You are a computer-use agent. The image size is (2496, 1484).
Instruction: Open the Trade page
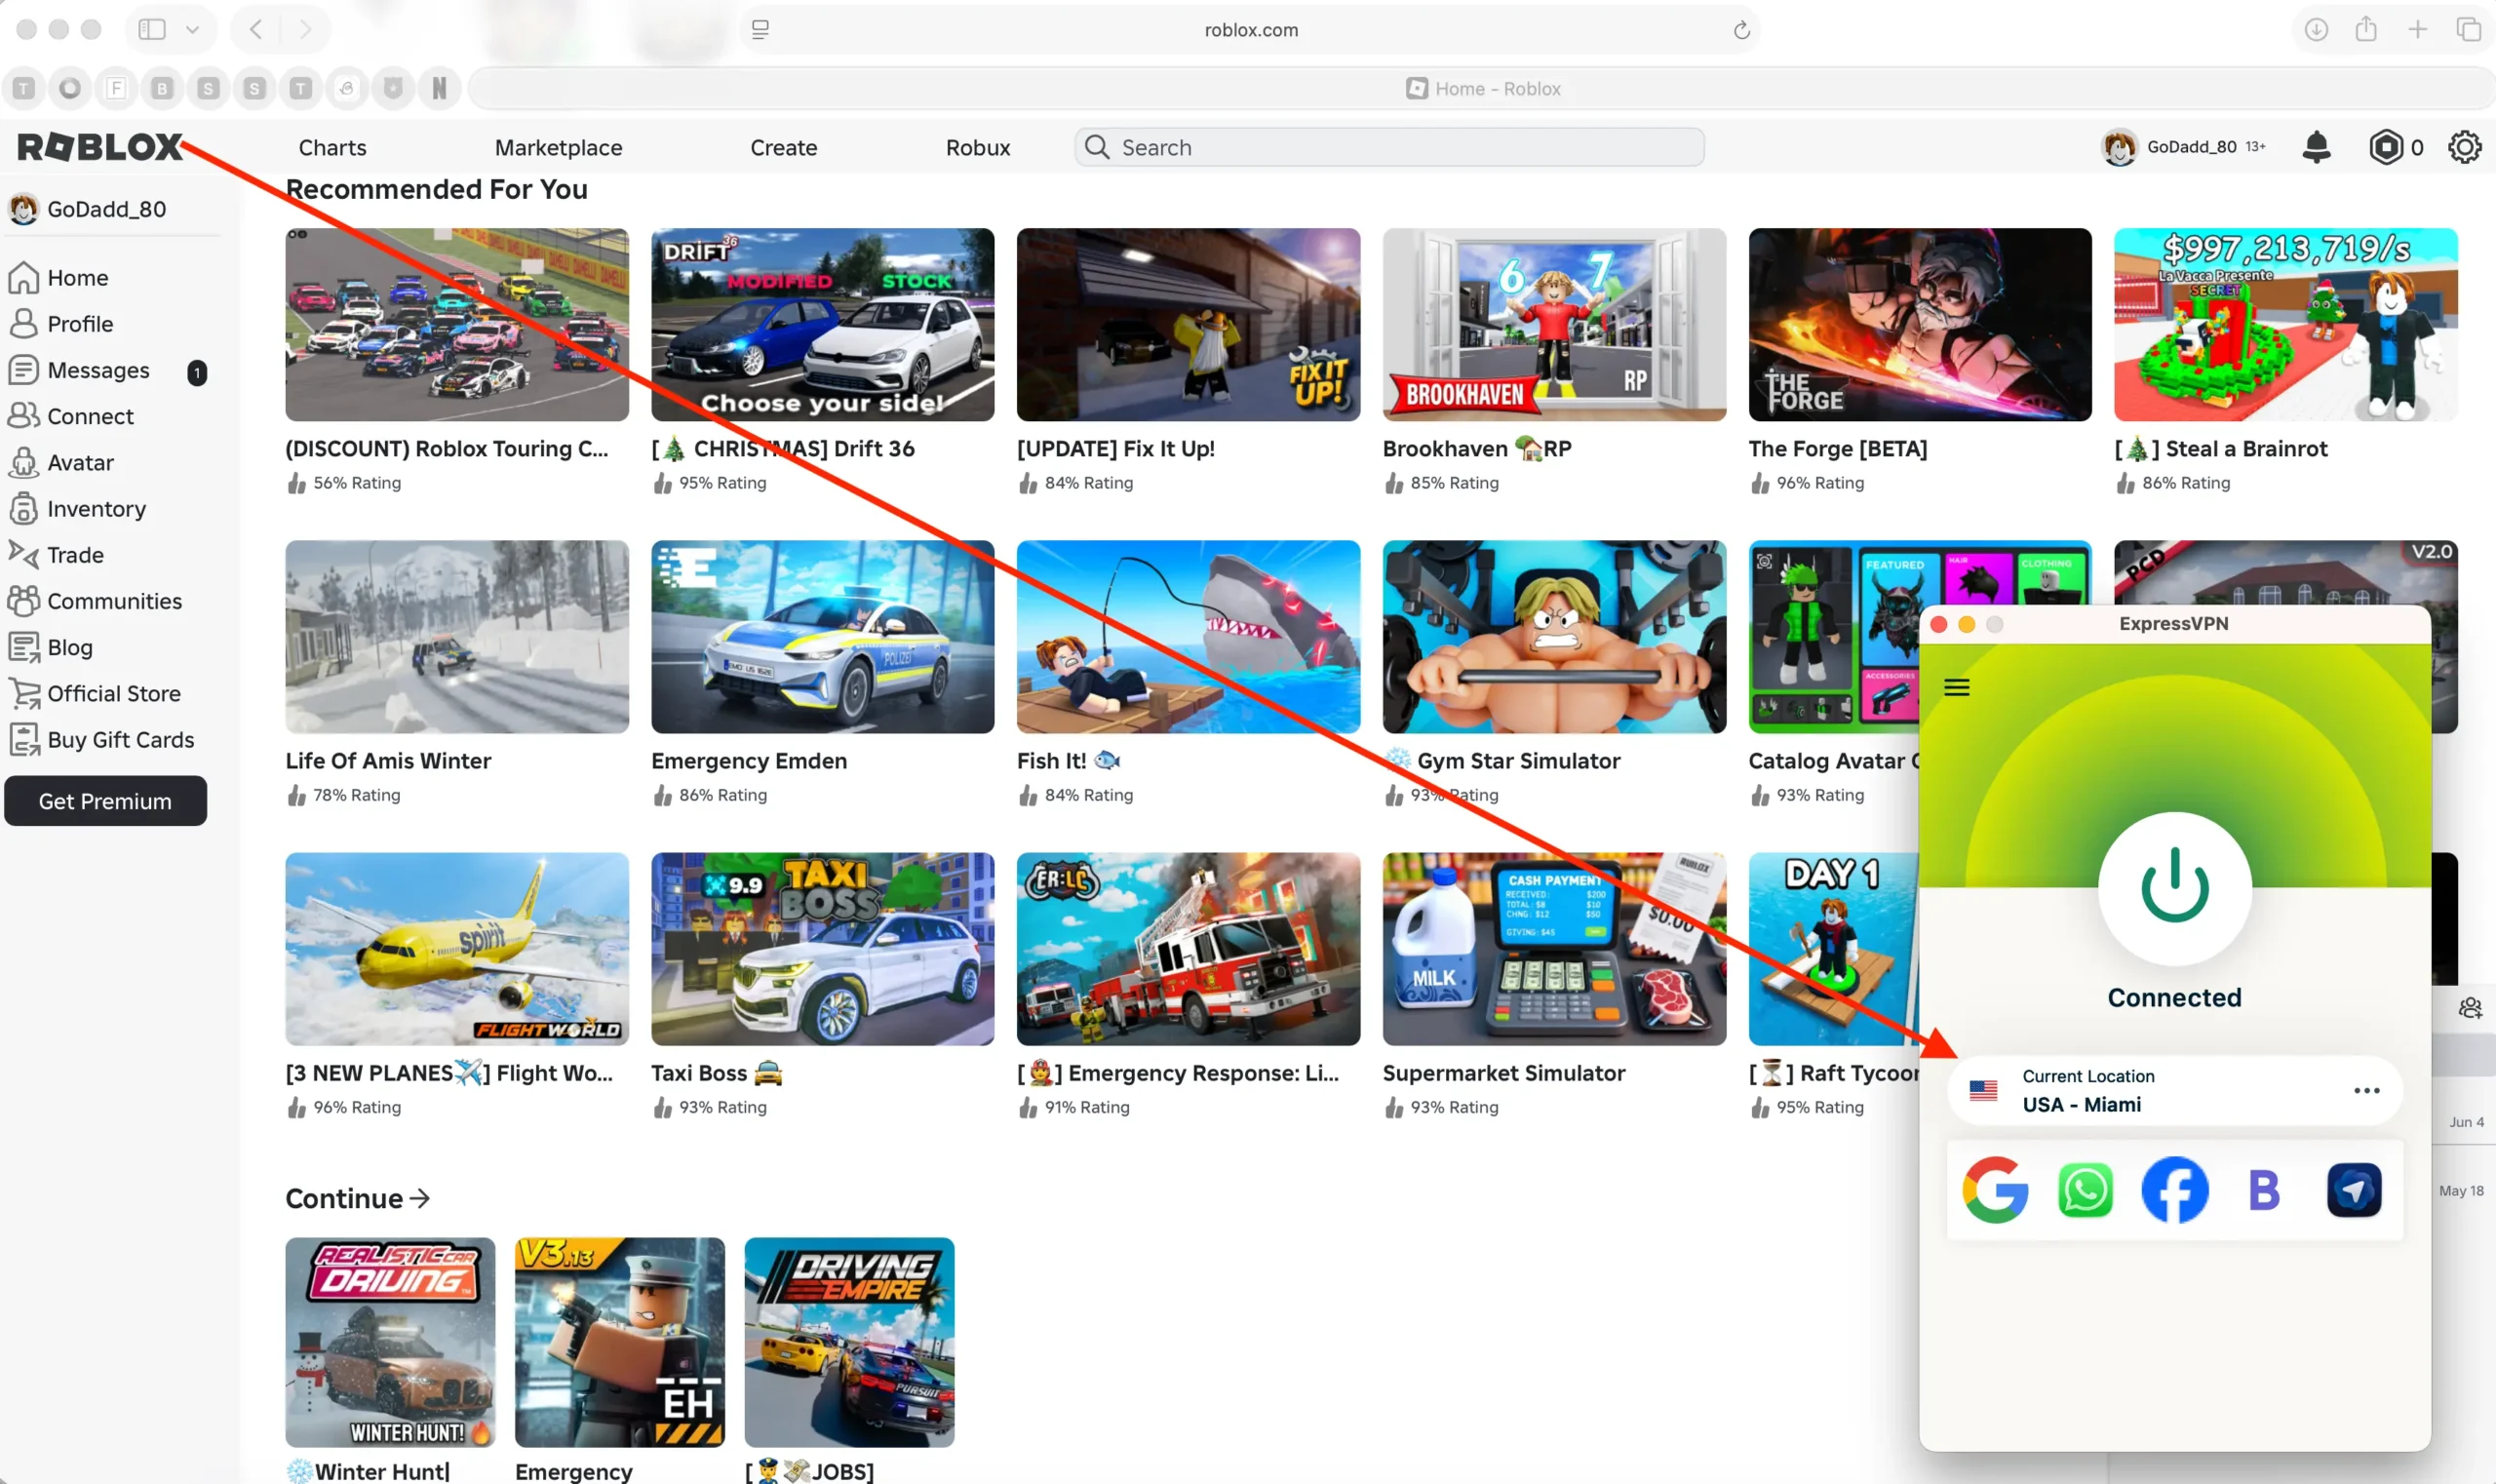point(75,554)
